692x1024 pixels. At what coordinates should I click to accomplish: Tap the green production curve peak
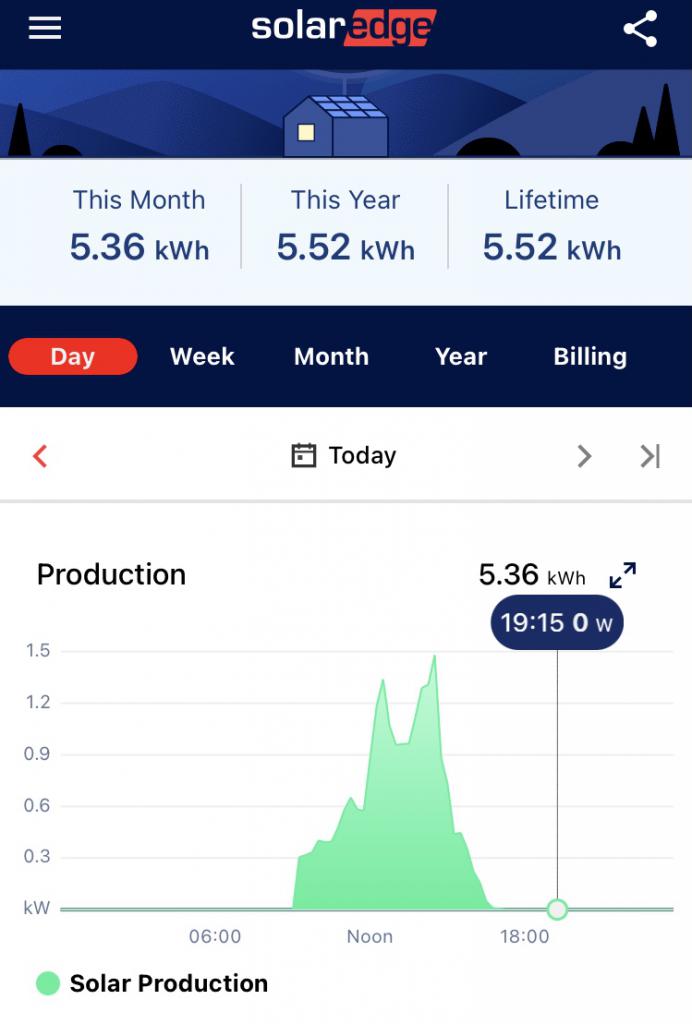click(x=435, y=656)
